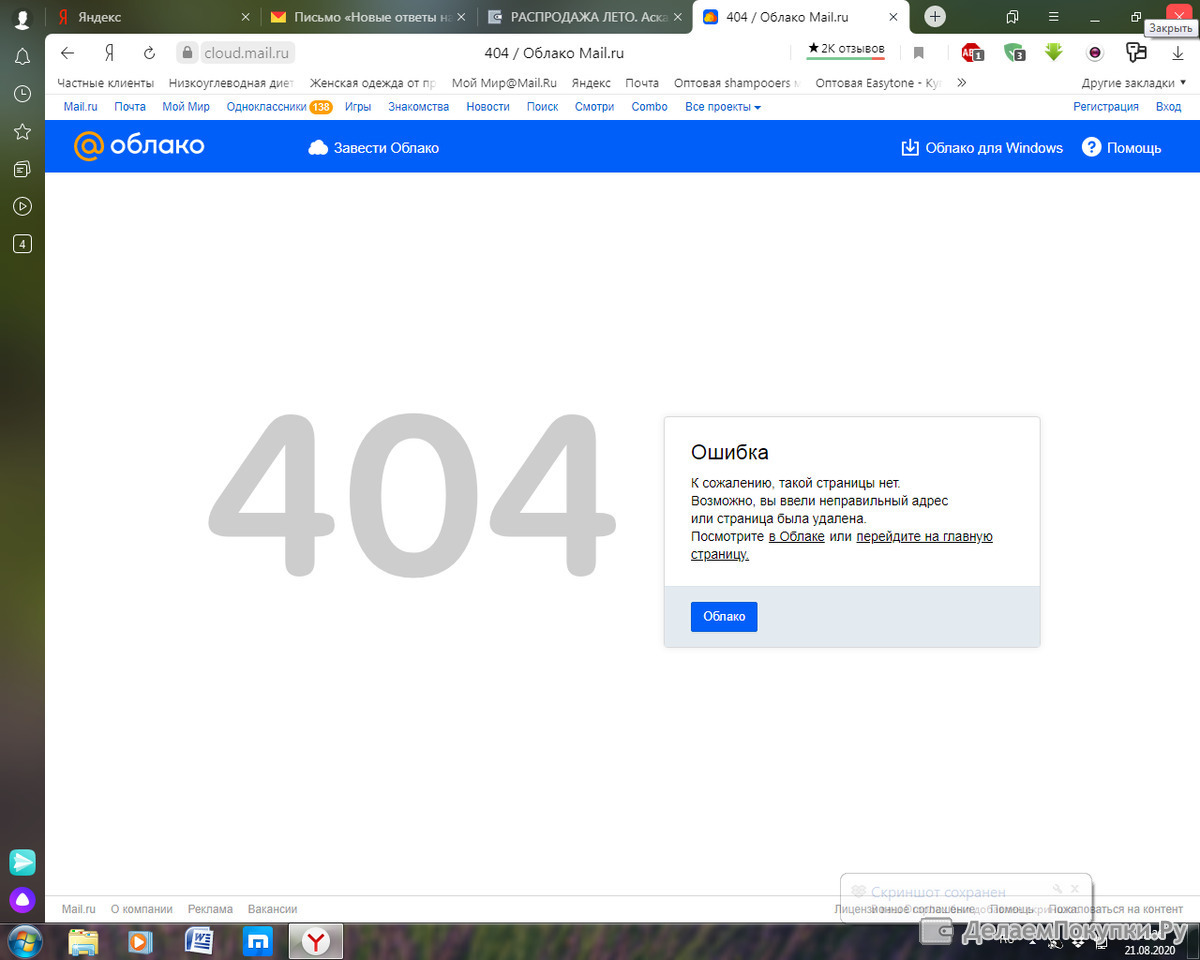
Task: Switch to Письмо «Новые ответы» tab
Action: (370, 17)
